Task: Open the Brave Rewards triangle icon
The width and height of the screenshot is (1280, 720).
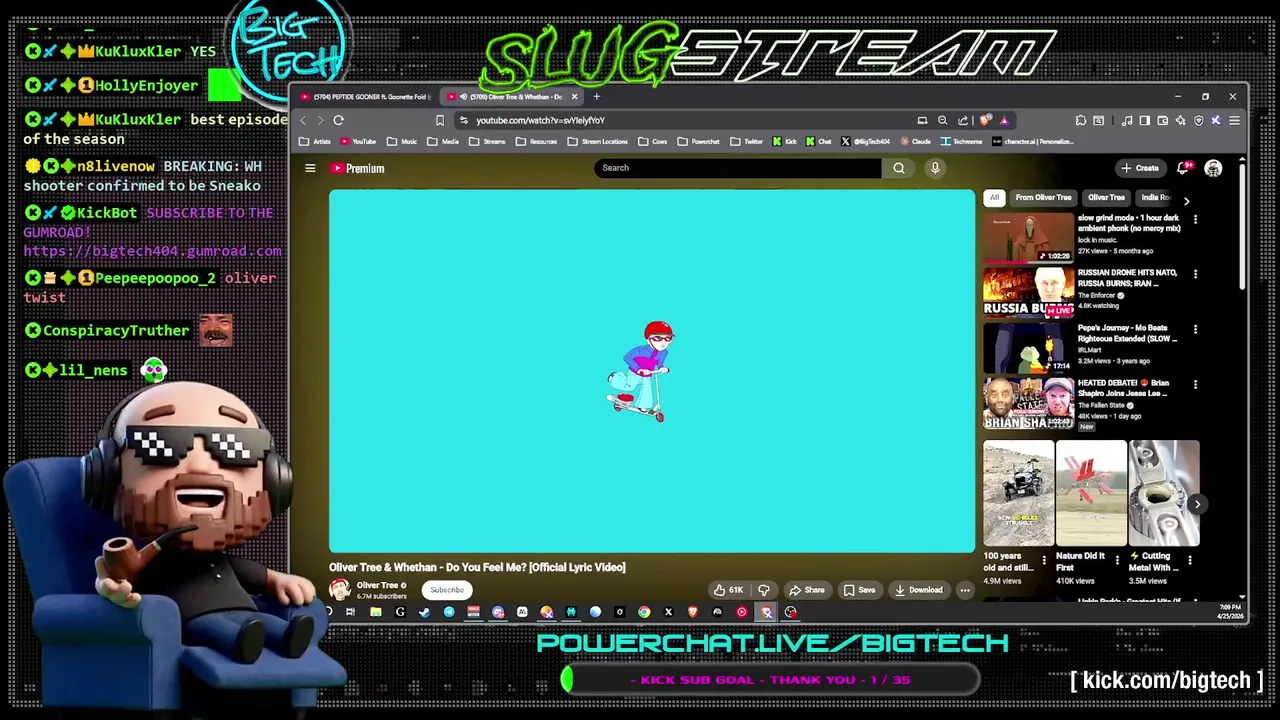Action: 1004,120
